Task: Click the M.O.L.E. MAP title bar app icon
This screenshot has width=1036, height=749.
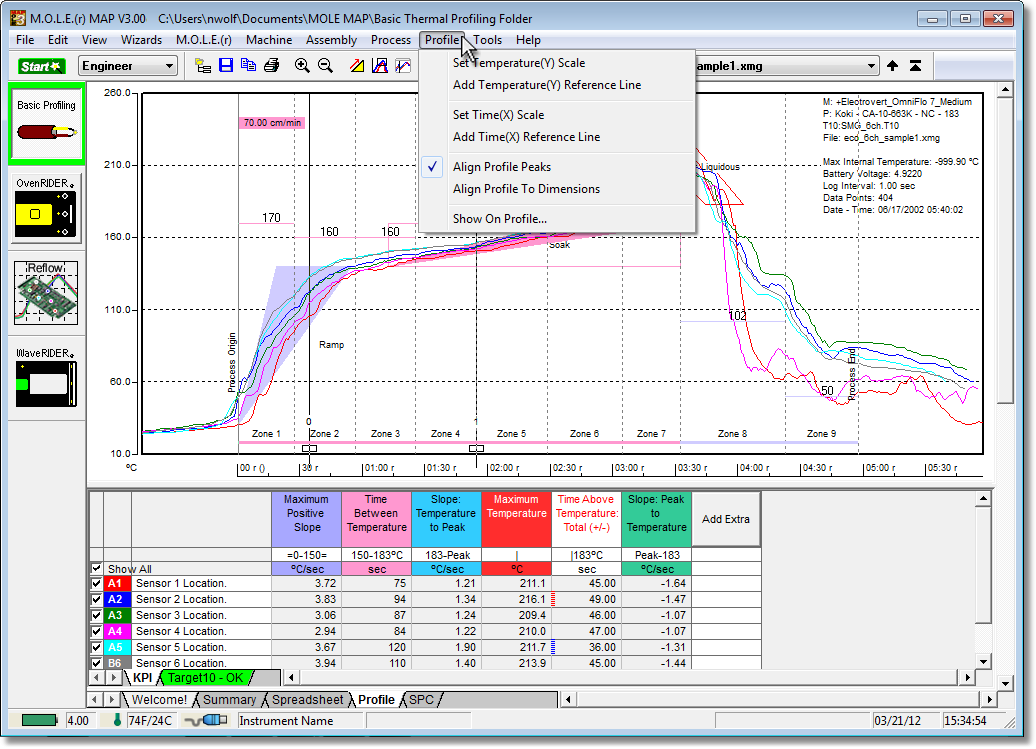Action: point(18,18)
